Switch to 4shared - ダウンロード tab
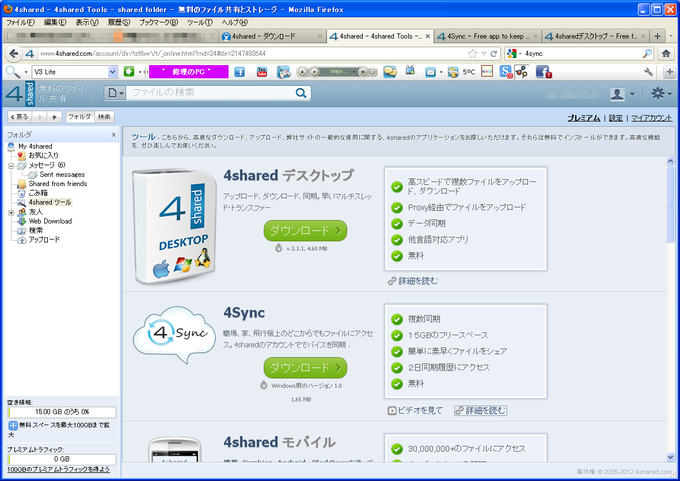The image size is (680, 481). [272, 36]
